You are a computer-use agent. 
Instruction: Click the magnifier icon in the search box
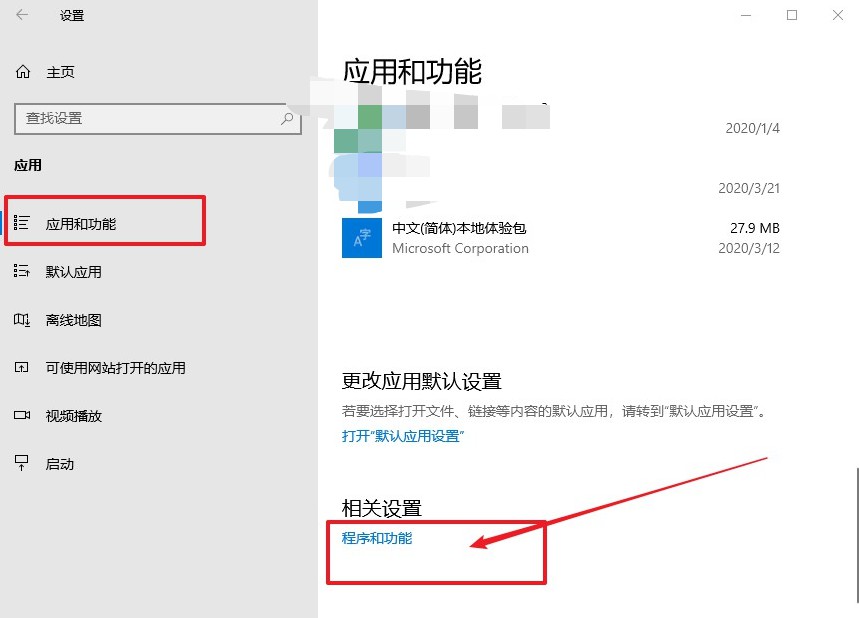(287, 118)
